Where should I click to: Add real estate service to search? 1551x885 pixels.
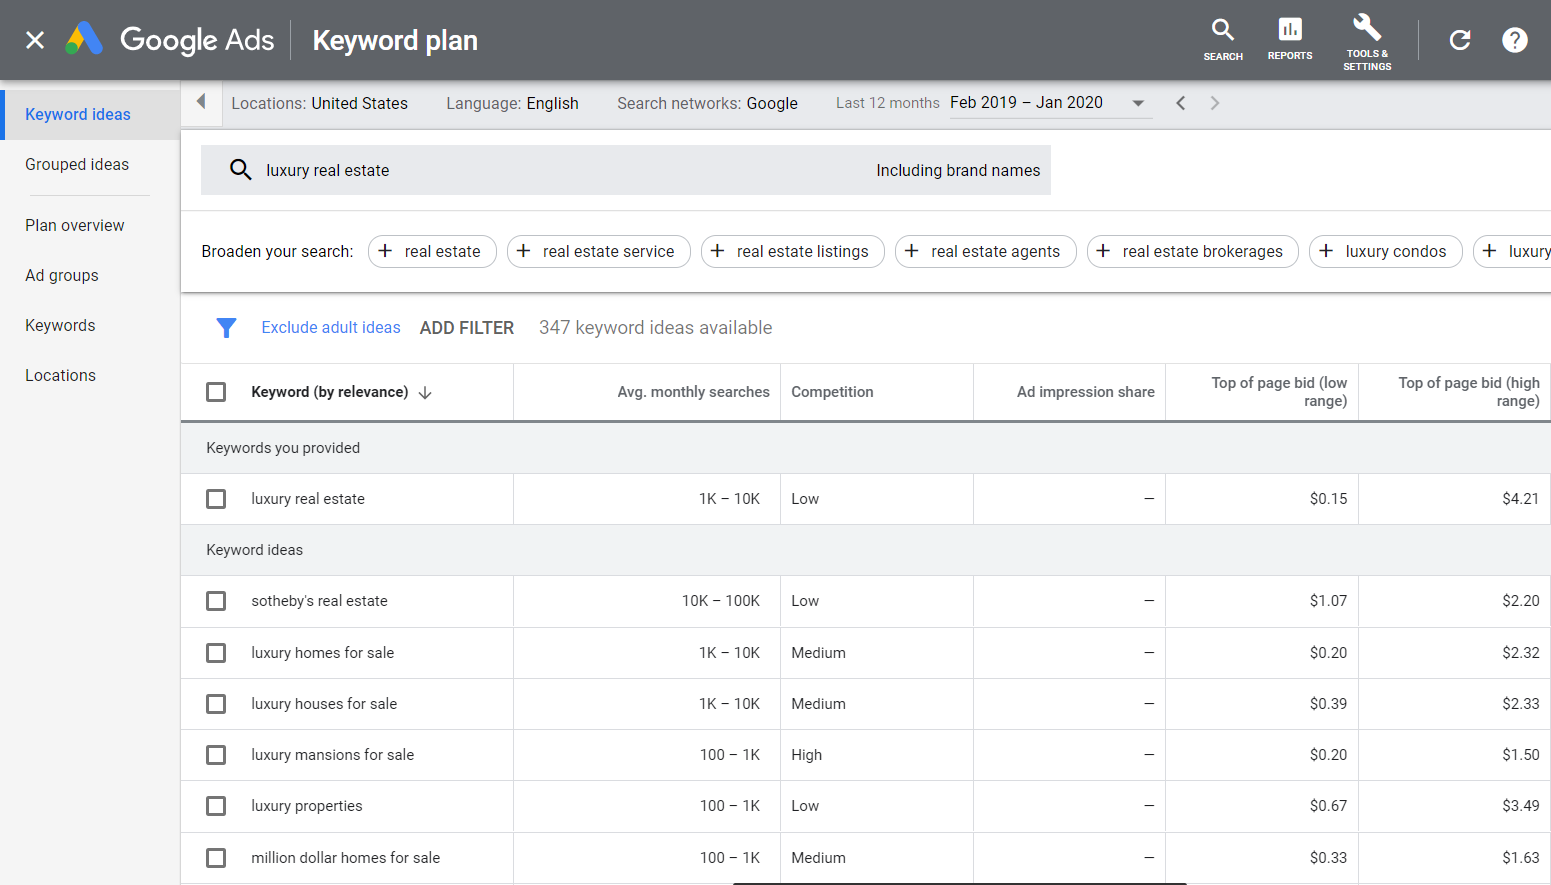[x=598, y=251]
